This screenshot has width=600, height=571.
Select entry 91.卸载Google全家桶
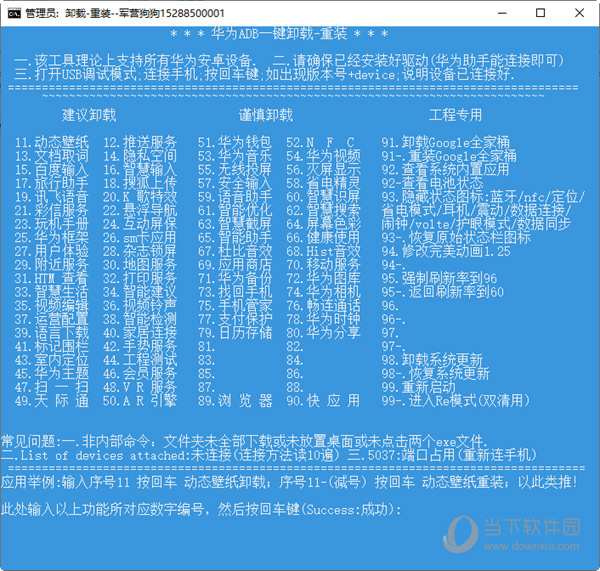pyautogui.click(x=445, y=142)
